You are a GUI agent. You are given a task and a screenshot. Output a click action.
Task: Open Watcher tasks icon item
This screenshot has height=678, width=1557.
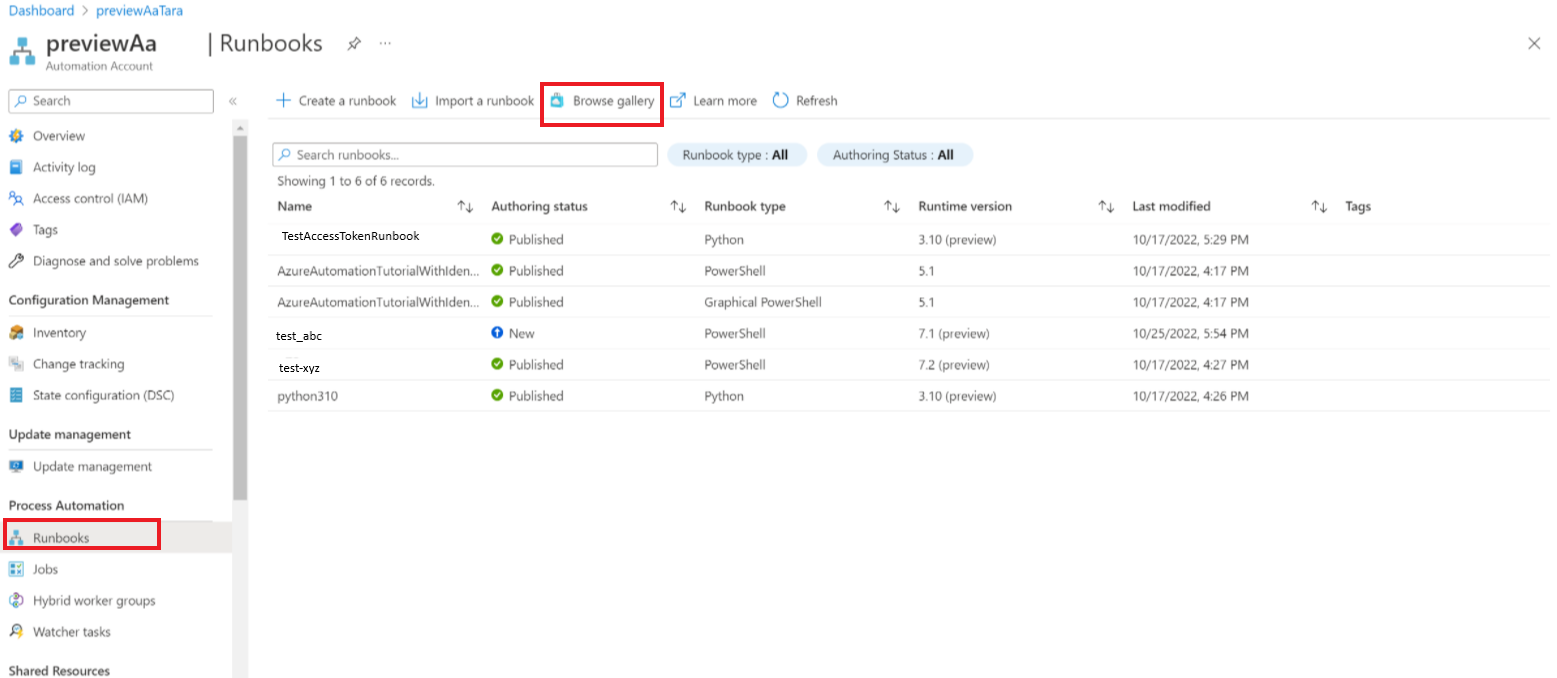(x=16, y=632)
